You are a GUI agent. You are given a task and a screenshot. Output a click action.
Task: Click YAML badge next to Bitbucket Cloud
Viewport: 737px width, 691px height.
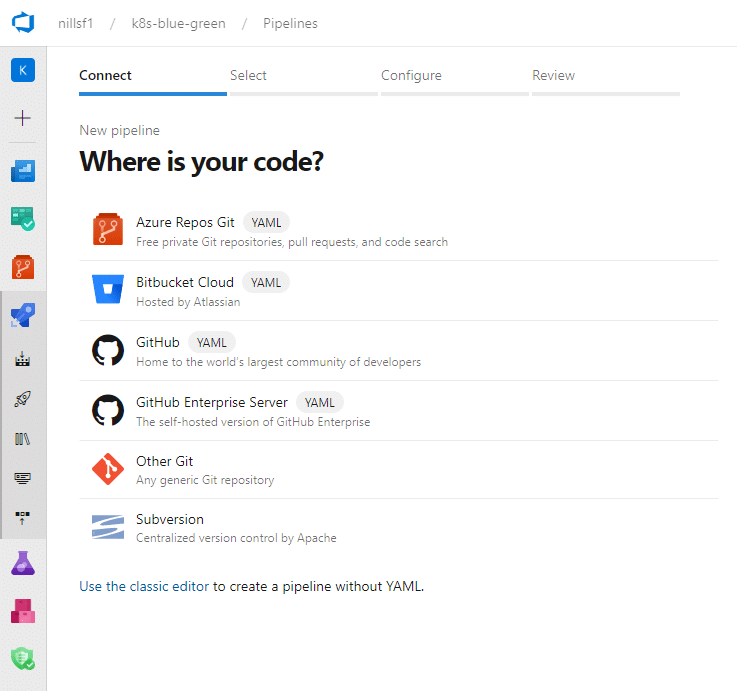266,283
